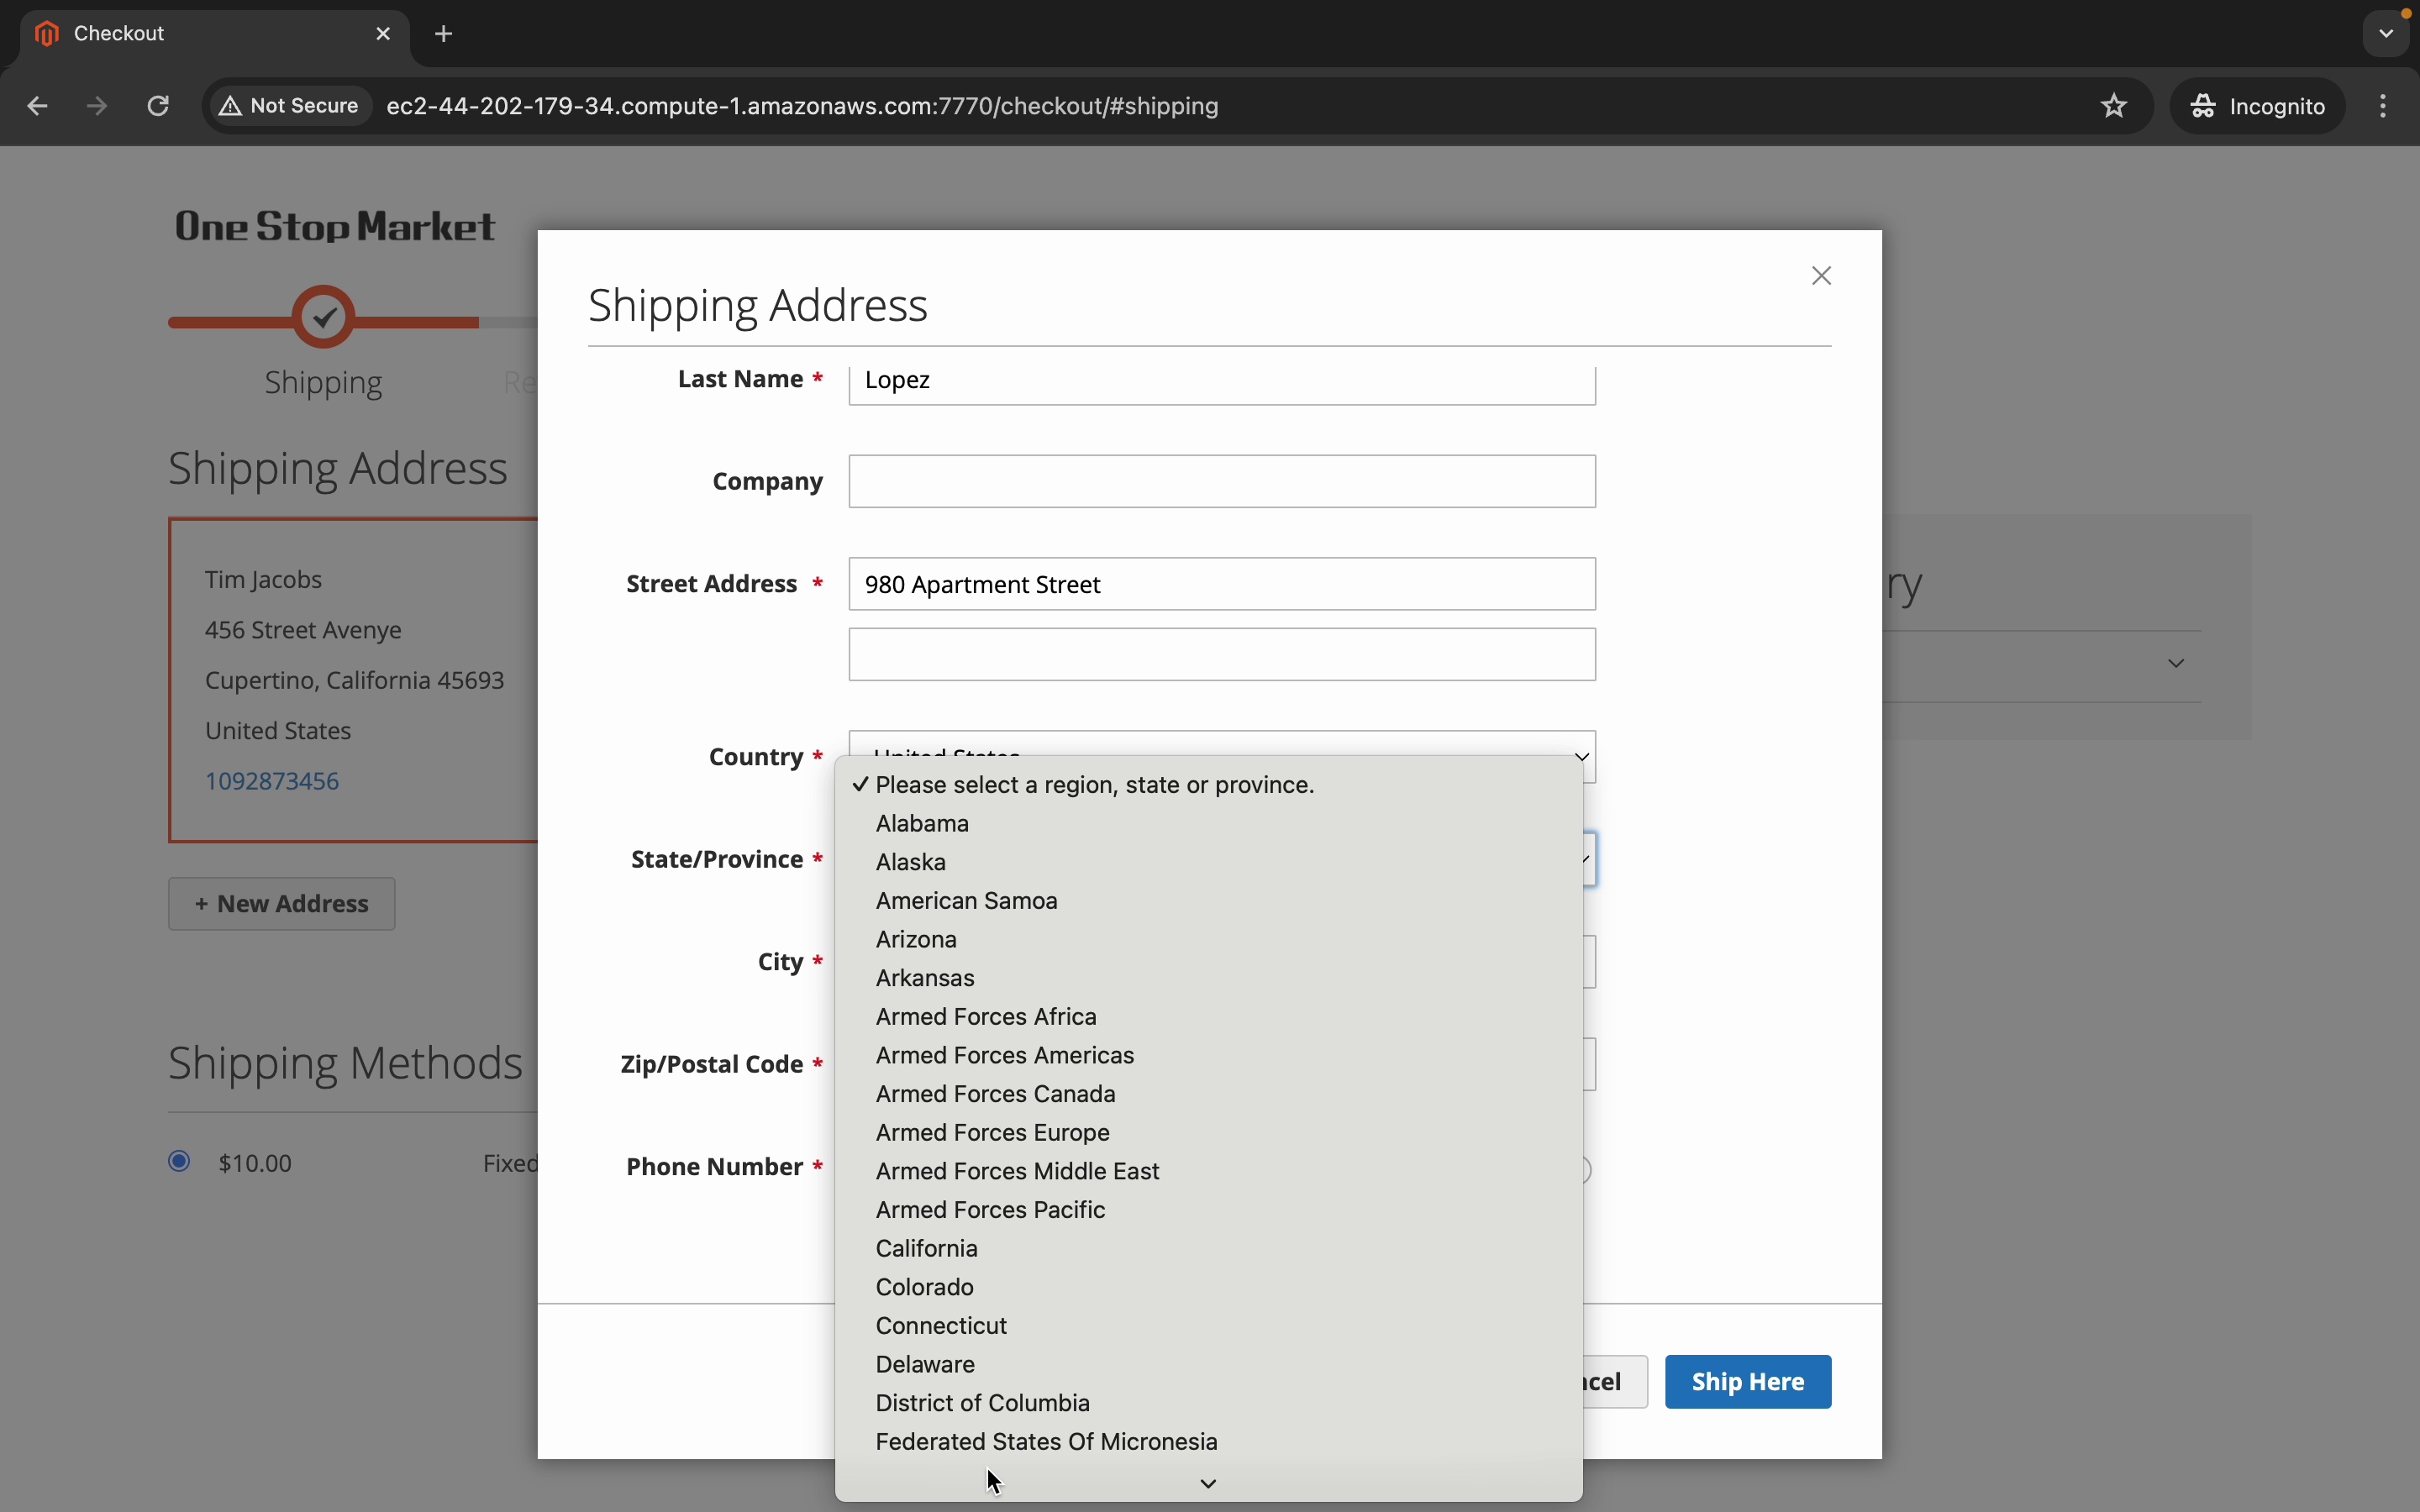Viewport: 2420px width, 1512px height.
Task: Open the Country dropdown arrow
Action: [1582, 756]
